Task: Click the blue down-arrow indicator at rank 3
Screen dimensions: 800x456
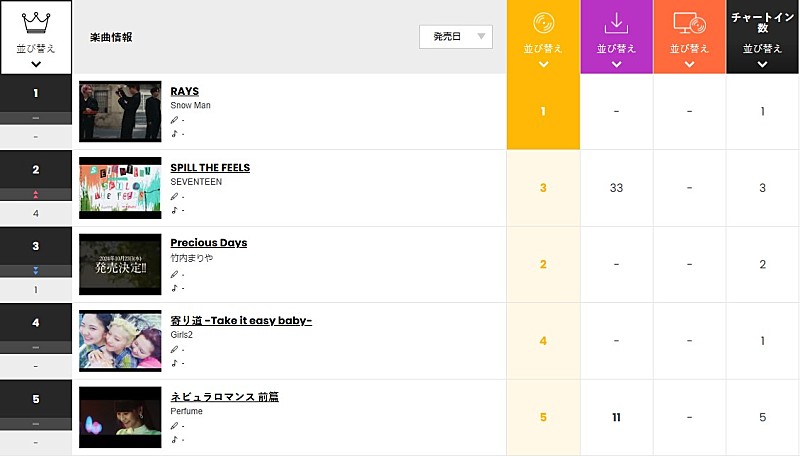Action: (x=36, y=270)
